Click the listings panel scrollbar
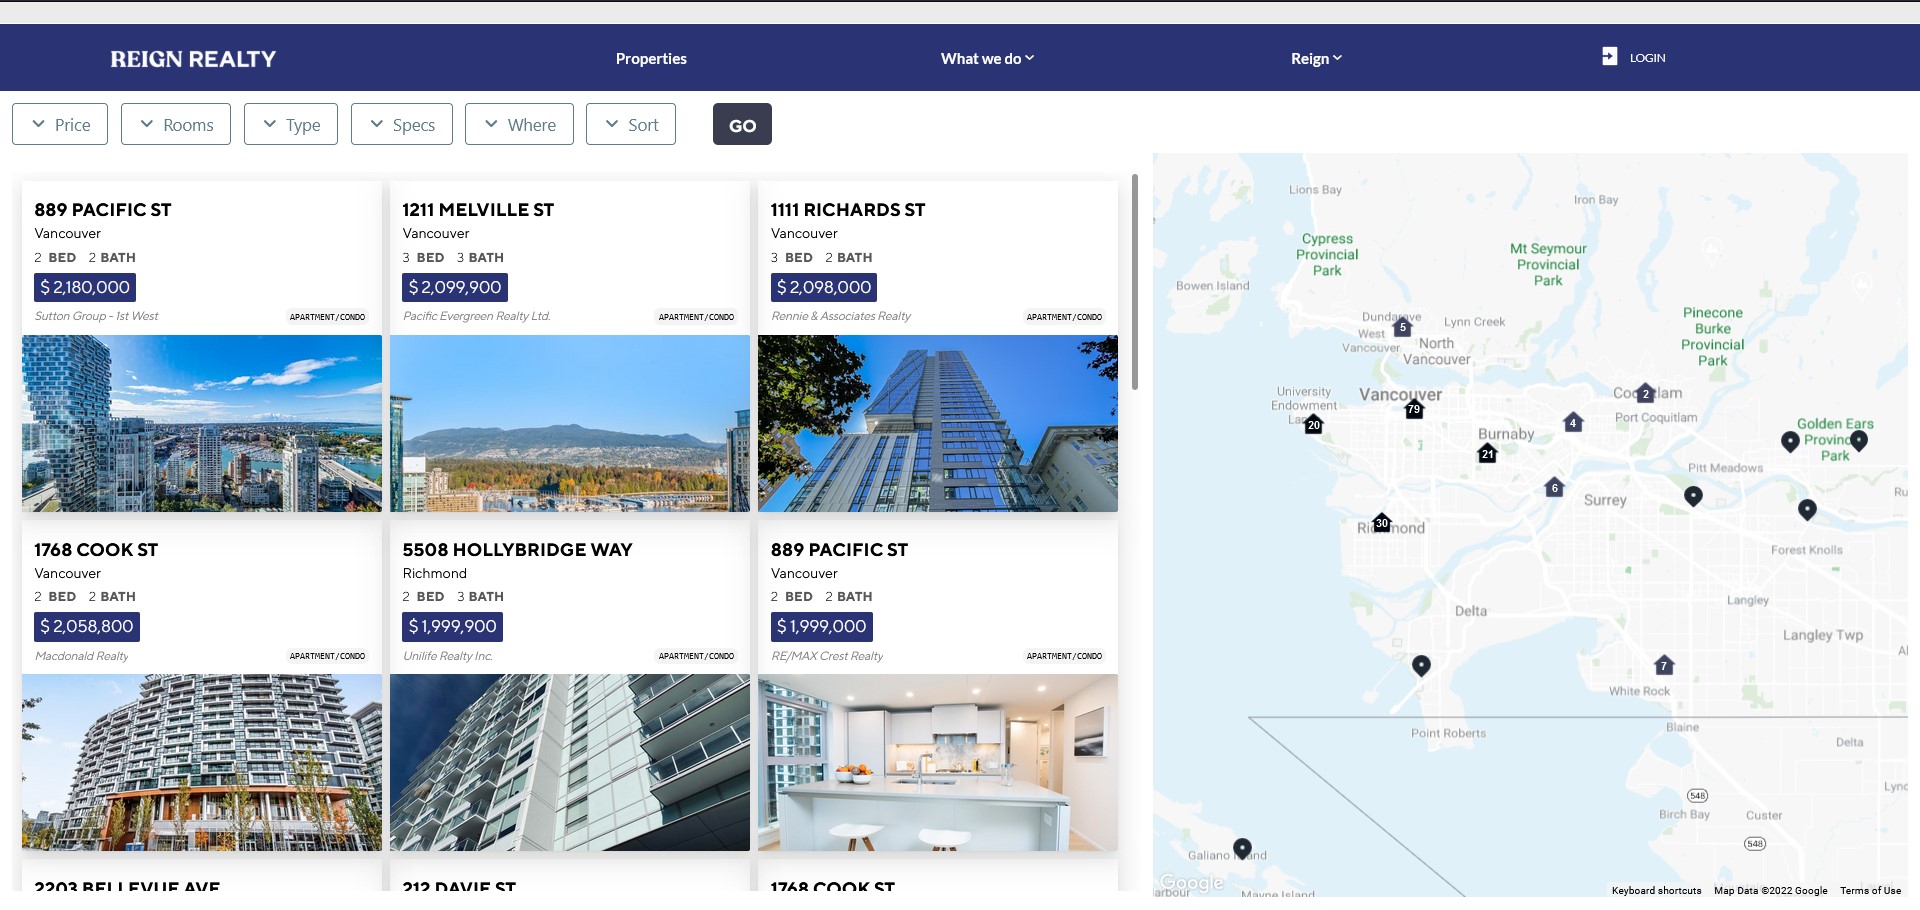This screenshot has width=1920, height=910. (1135, 282)
